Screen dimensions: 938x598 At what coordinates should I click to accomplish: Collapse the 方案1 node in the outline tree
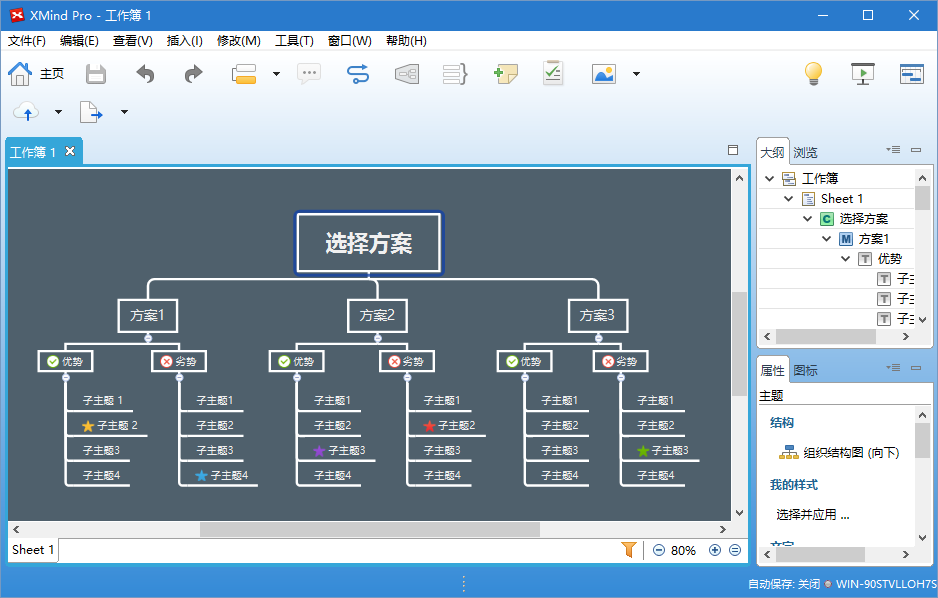(827, 239)
